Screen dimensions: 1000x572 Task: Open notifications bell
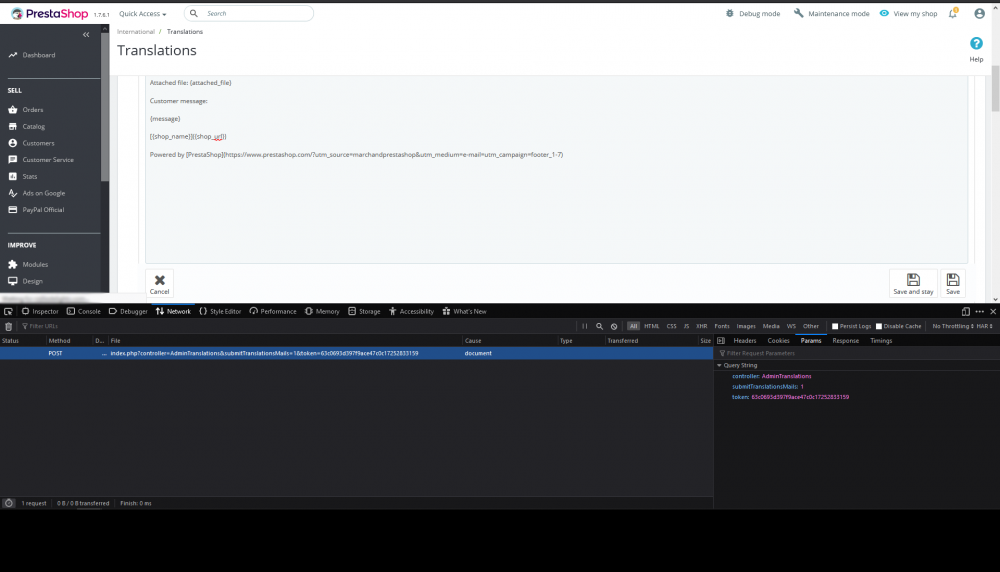click(x=953, y=13)
